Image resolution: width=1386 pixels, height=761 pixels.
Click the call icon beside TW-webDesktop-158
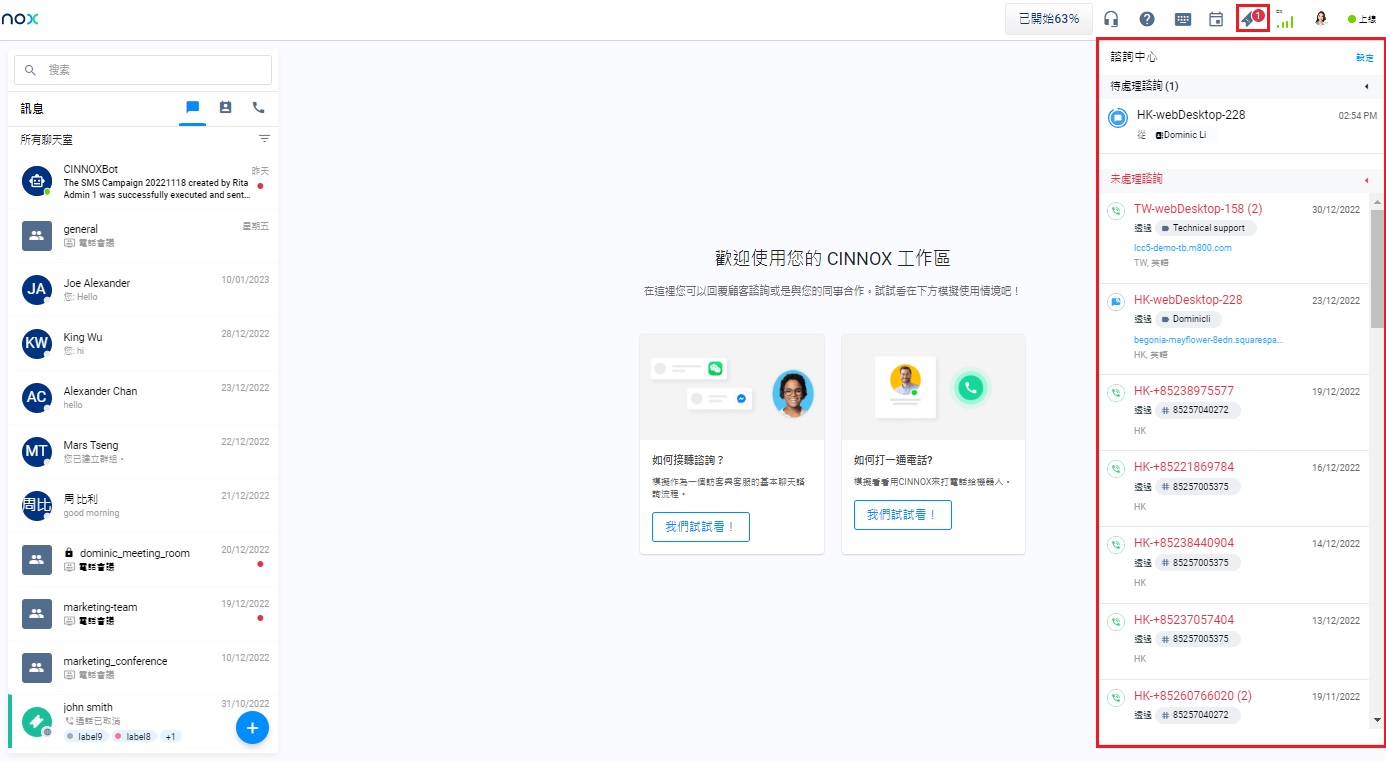coord(1116,211)
